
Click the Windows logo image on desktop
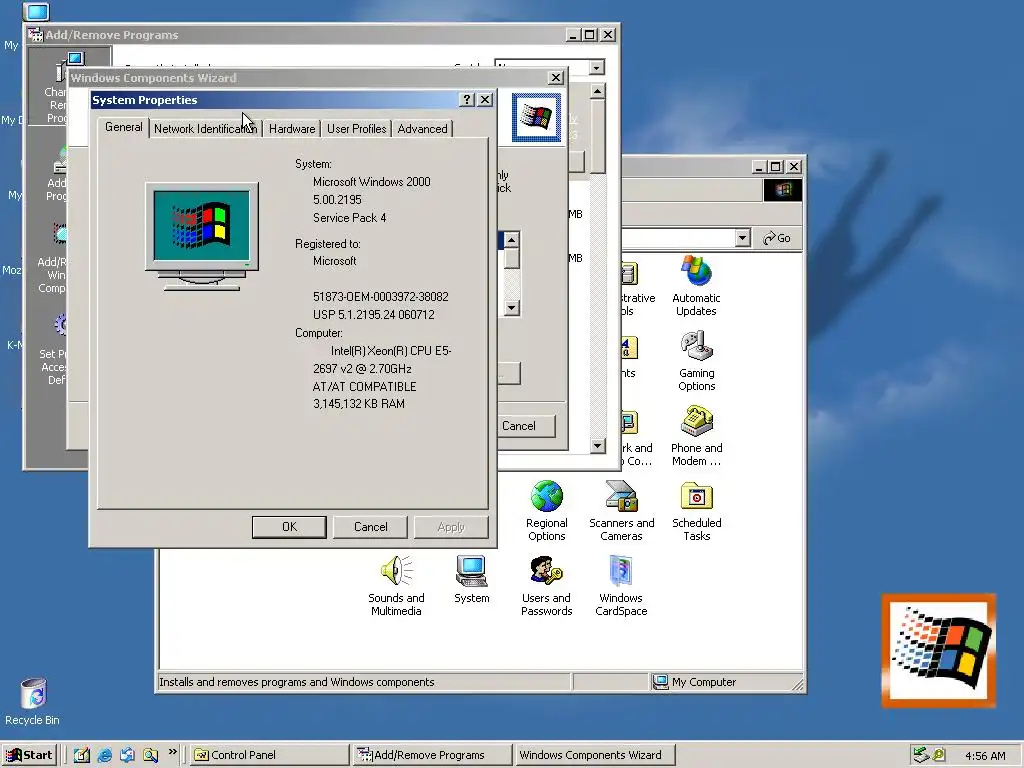(938, 650)
